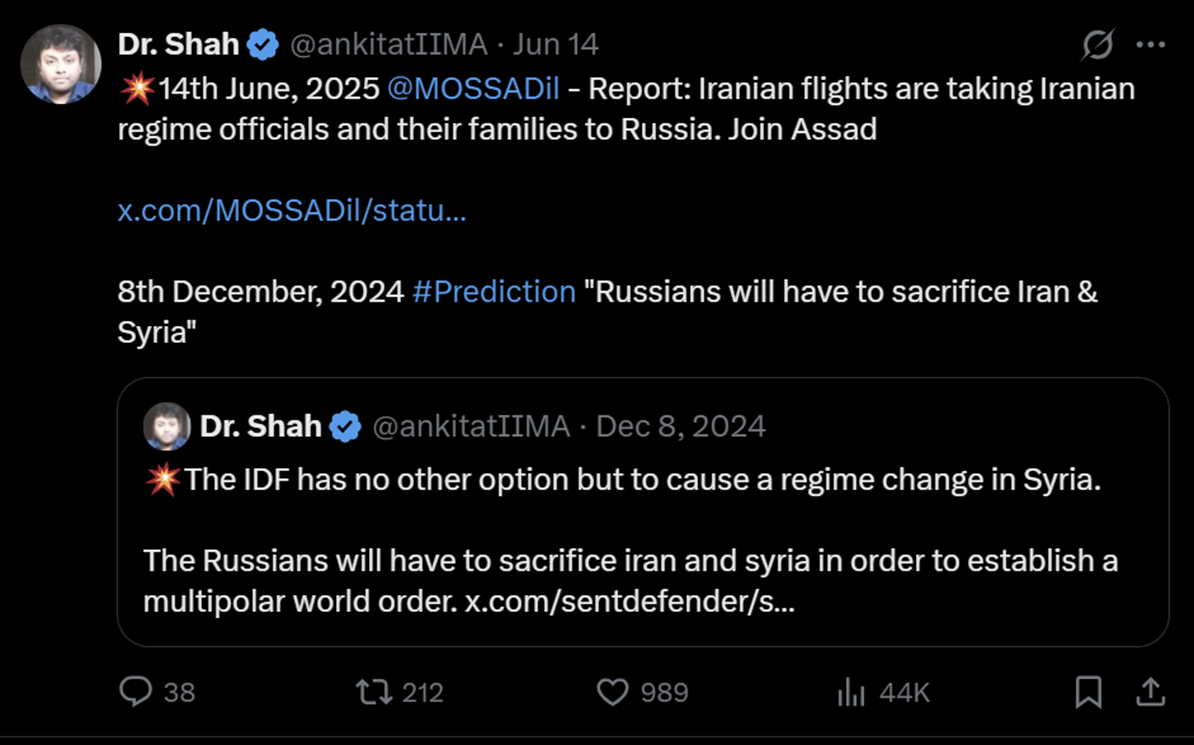The height and width of the screenshot is (745, 1194).
Task: Open the @MOSSADil mentioned profile
Action: (x=473, y=88)
